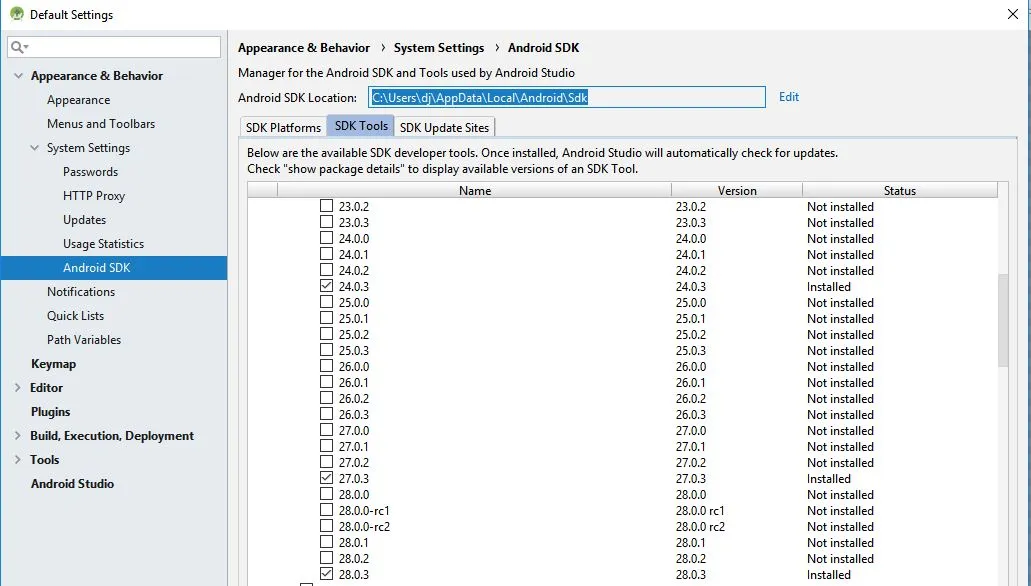Select the 24.0.2 row name
1031x586 pixels.
[x=354, y=270]
